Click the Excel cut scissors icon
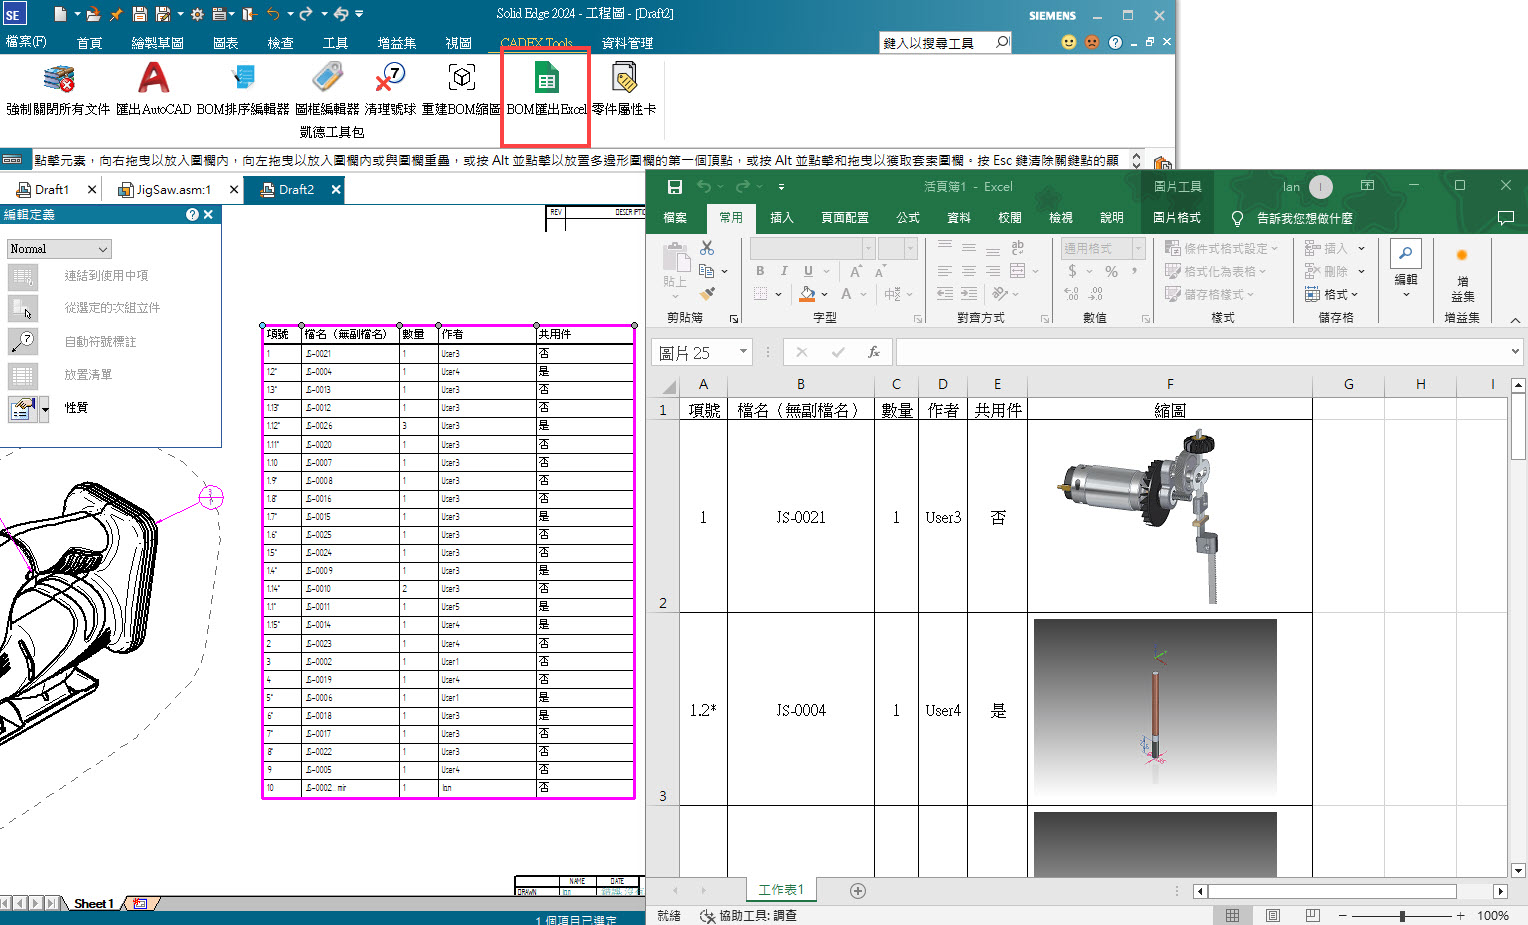 click(x=707, y=247)
